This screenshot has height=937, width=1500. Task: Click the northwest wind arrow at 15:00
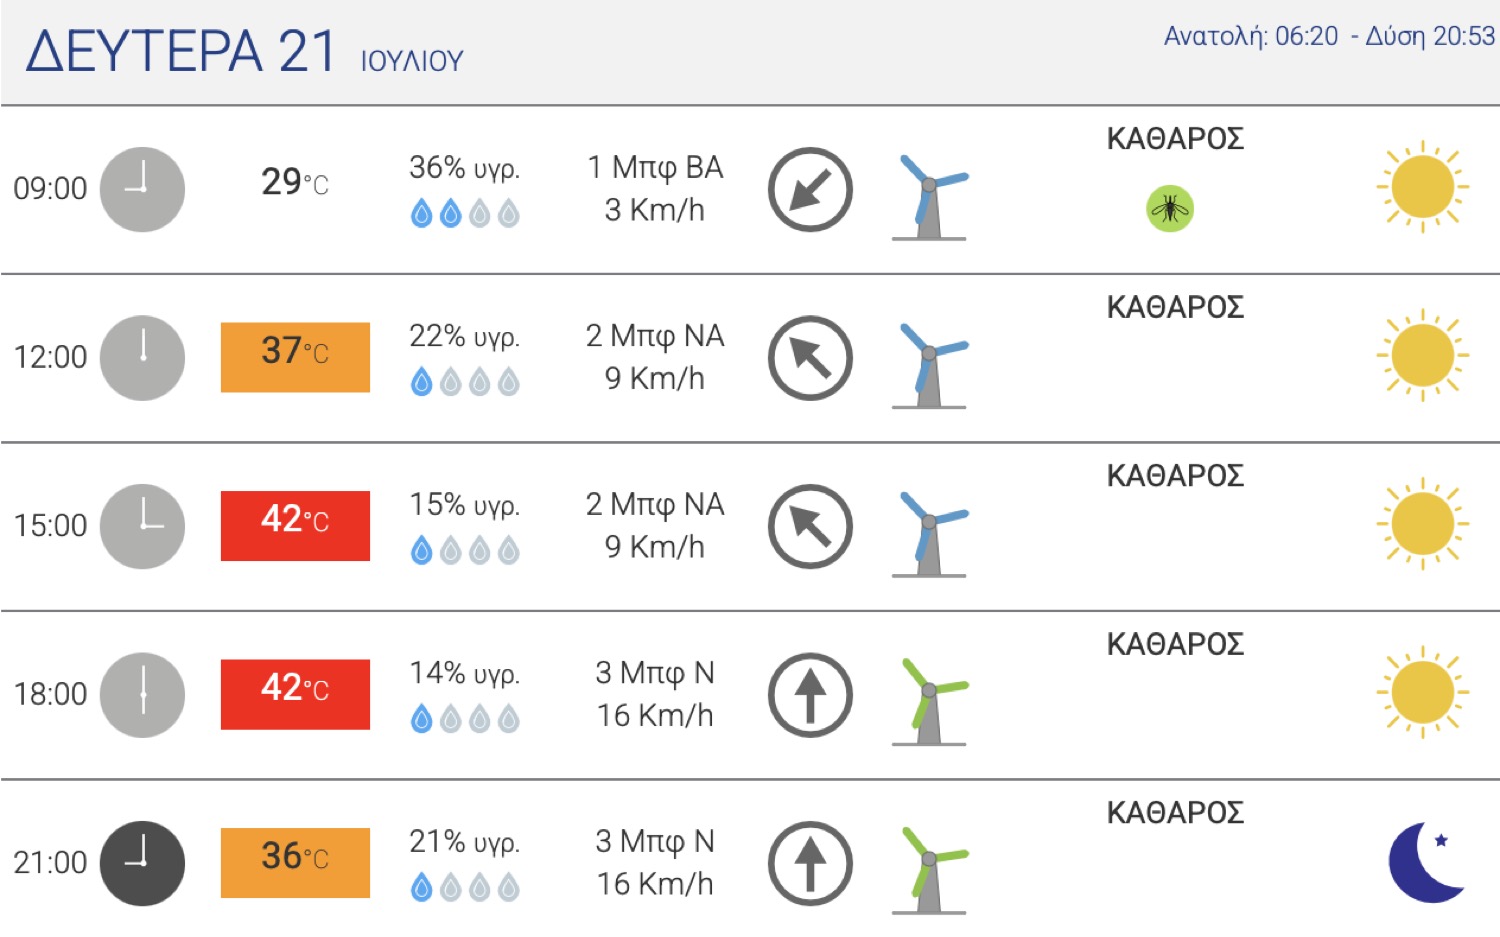(810, 526)
